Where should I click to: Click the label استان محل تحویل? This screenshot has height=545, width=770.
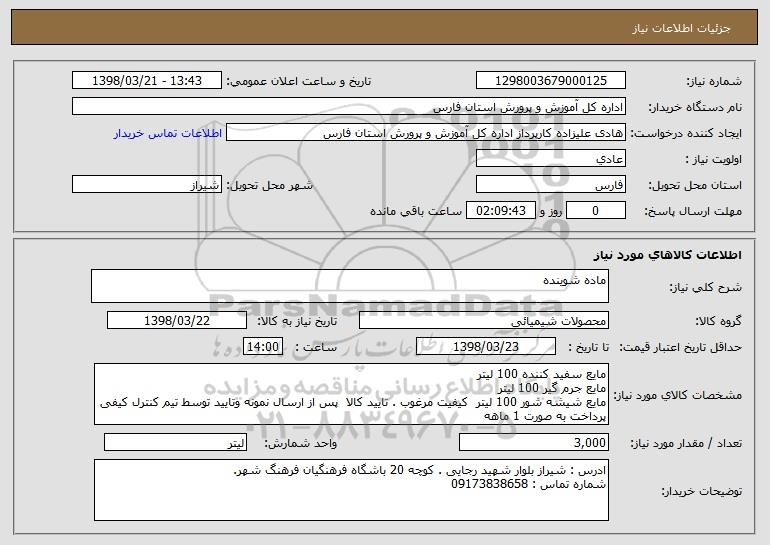695,186
